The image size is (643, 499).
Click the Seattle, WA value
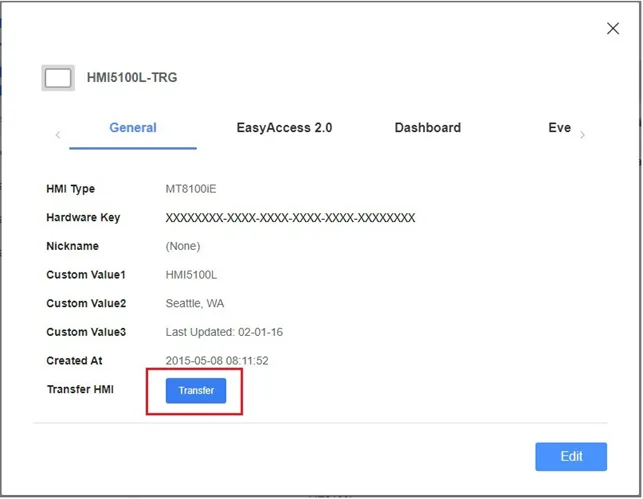[195, 303]
